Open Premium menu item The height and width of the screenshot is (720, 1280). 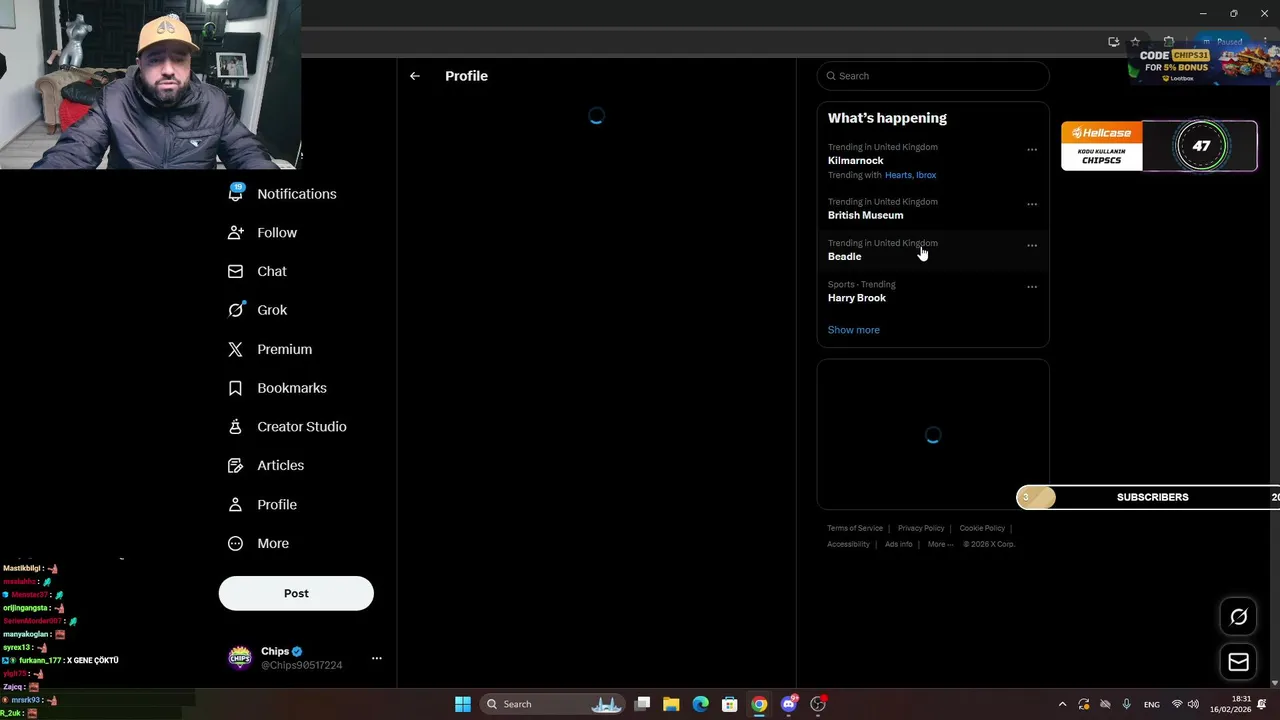(271, 349)
